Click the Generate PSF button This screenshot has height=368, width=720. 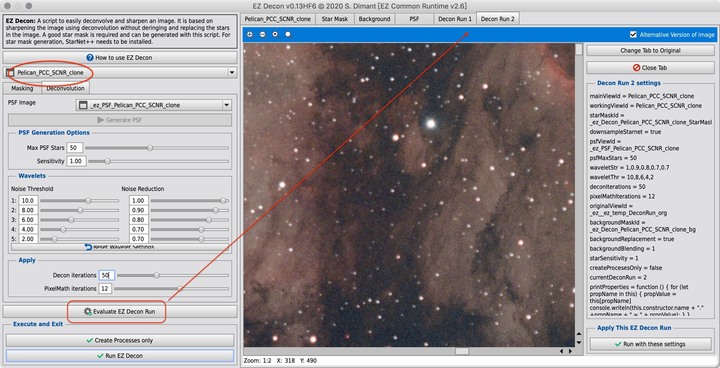pyautogui.click(x=119, y=120)
